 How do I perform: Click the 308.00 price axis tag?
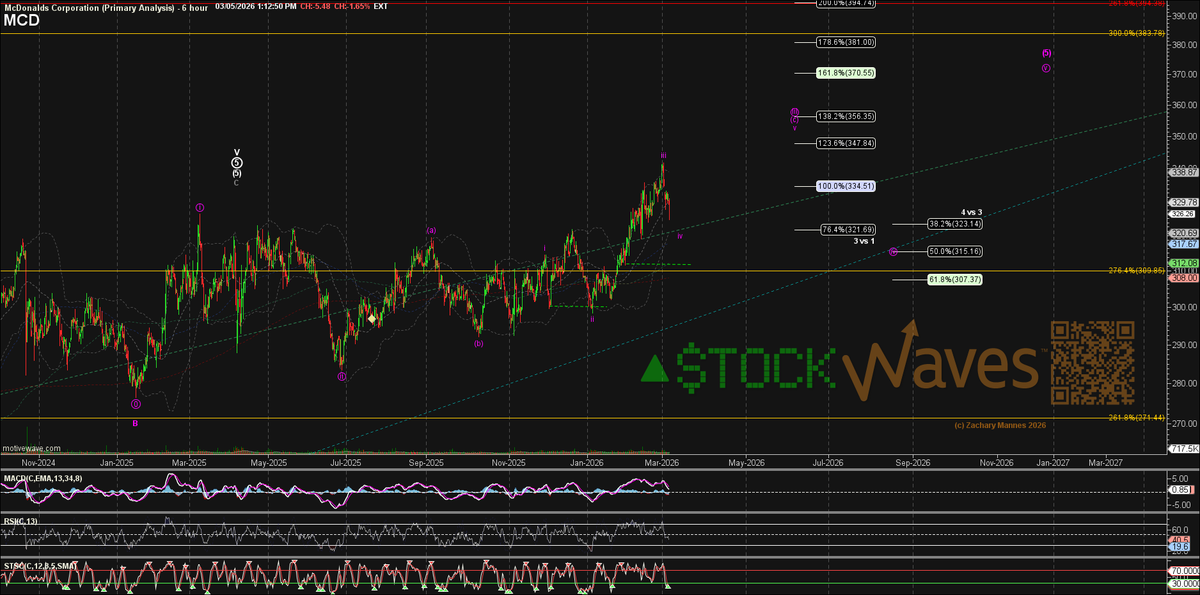pyautogui.click(x=1183, y=278)
